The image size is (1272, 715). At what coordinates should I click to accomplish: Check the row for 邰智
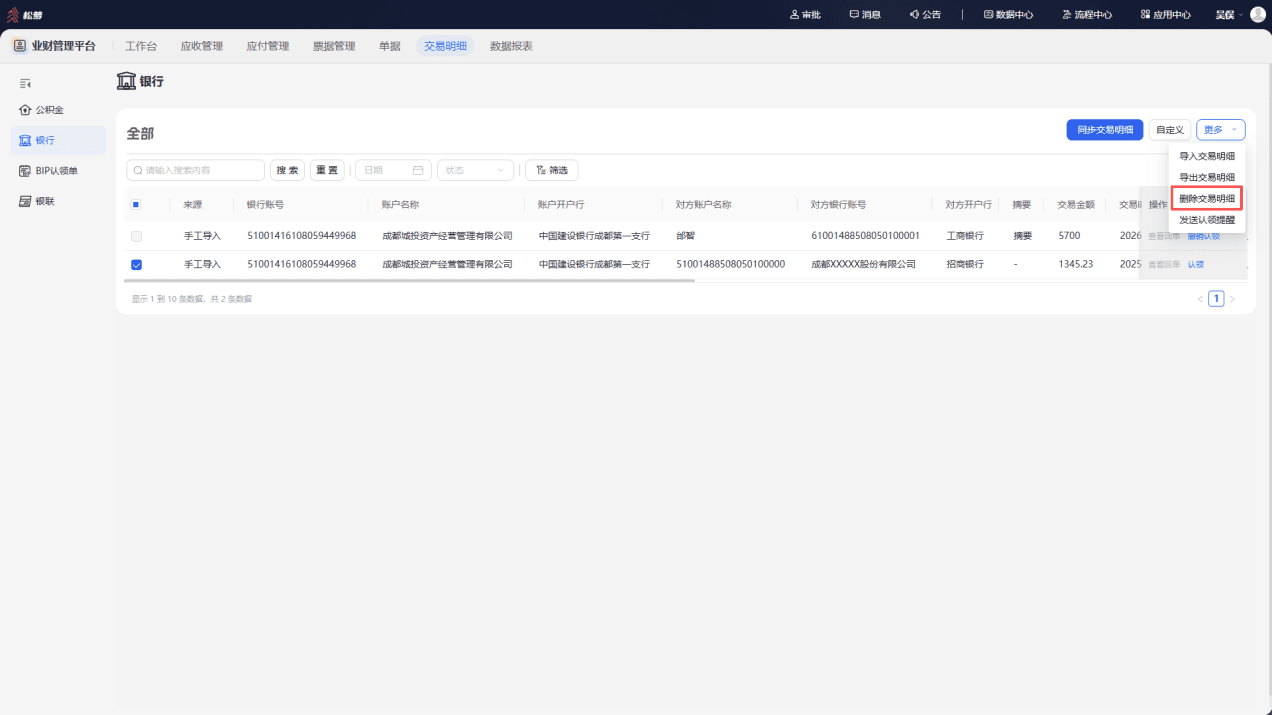coord(136,236)
